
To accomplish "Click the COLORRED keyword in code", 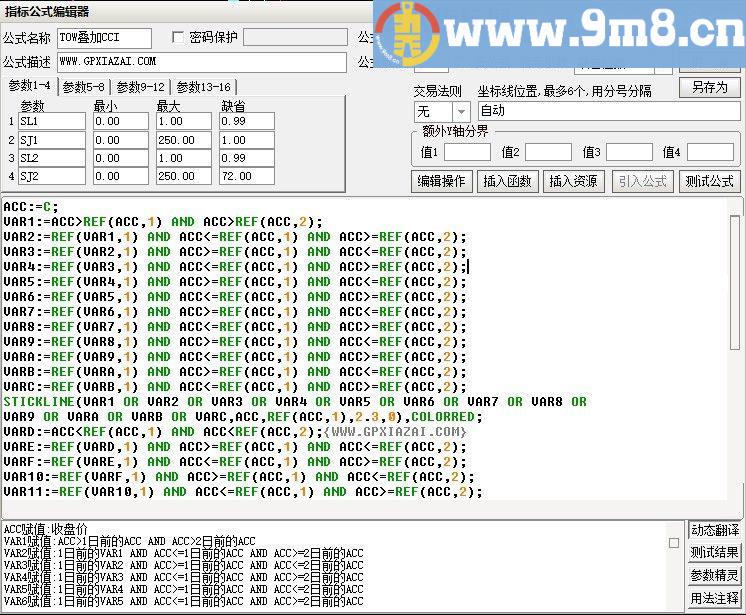I will [443, 417].
